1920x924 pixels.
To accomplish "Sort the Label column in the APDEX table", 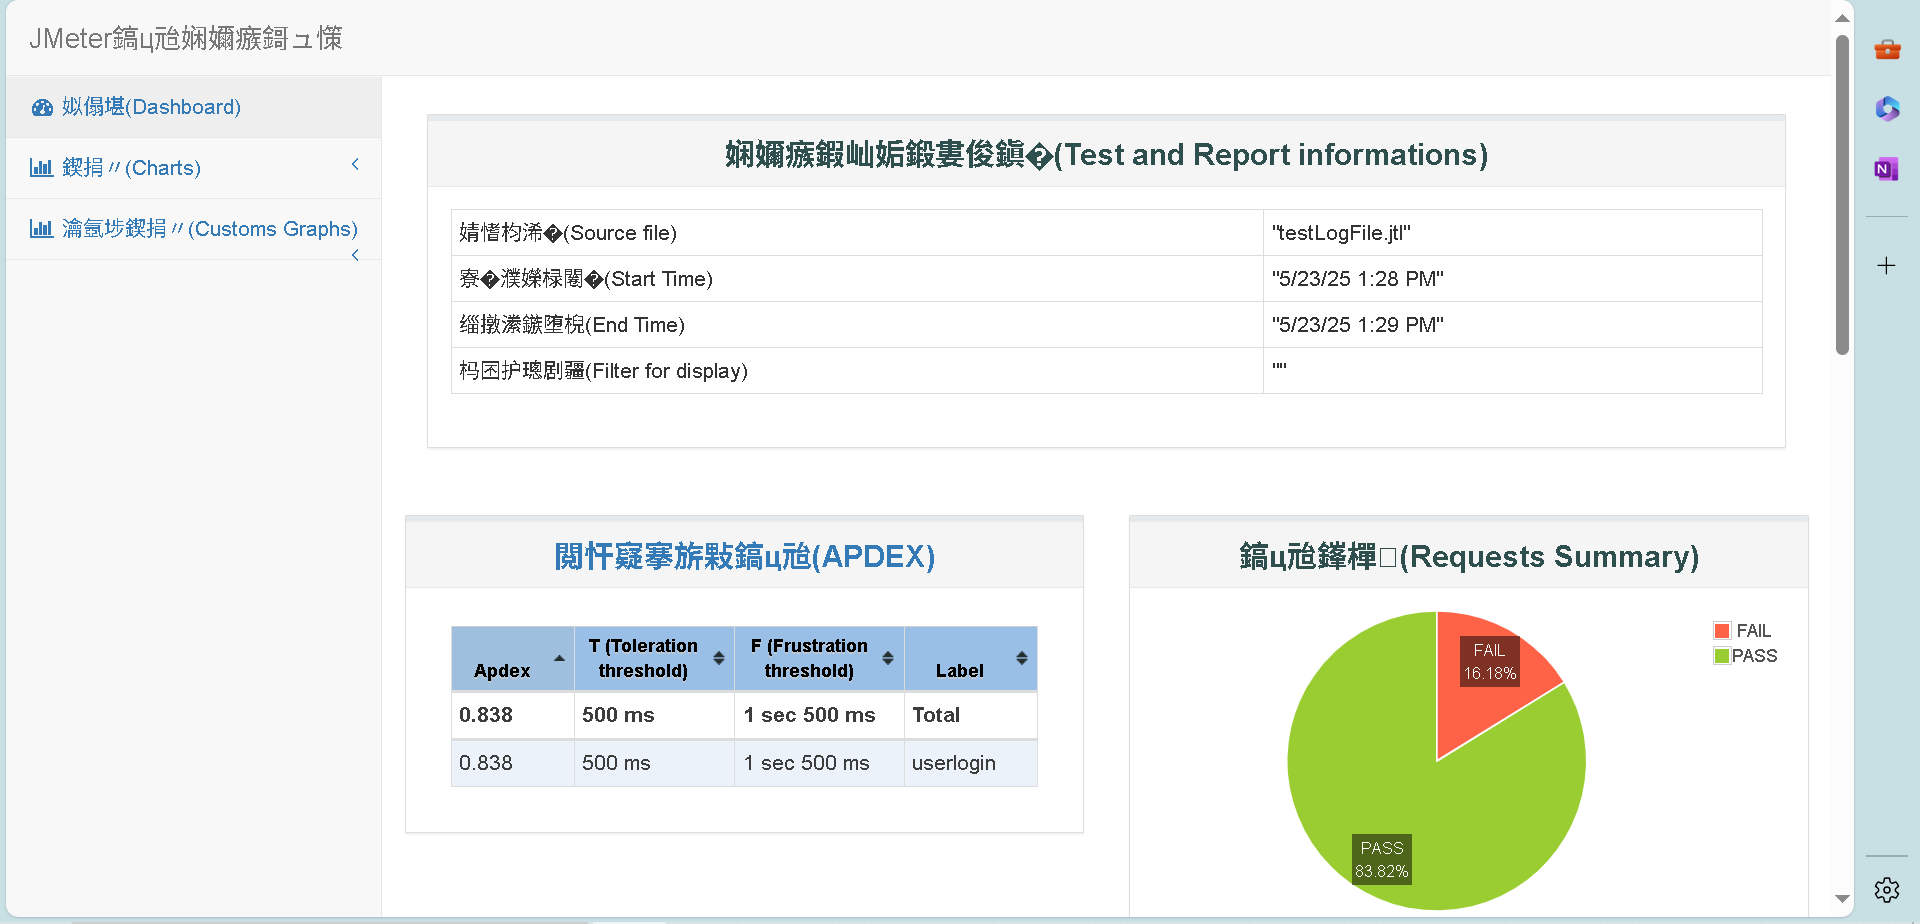I will pyautogui.click(x=1022, y=658).
